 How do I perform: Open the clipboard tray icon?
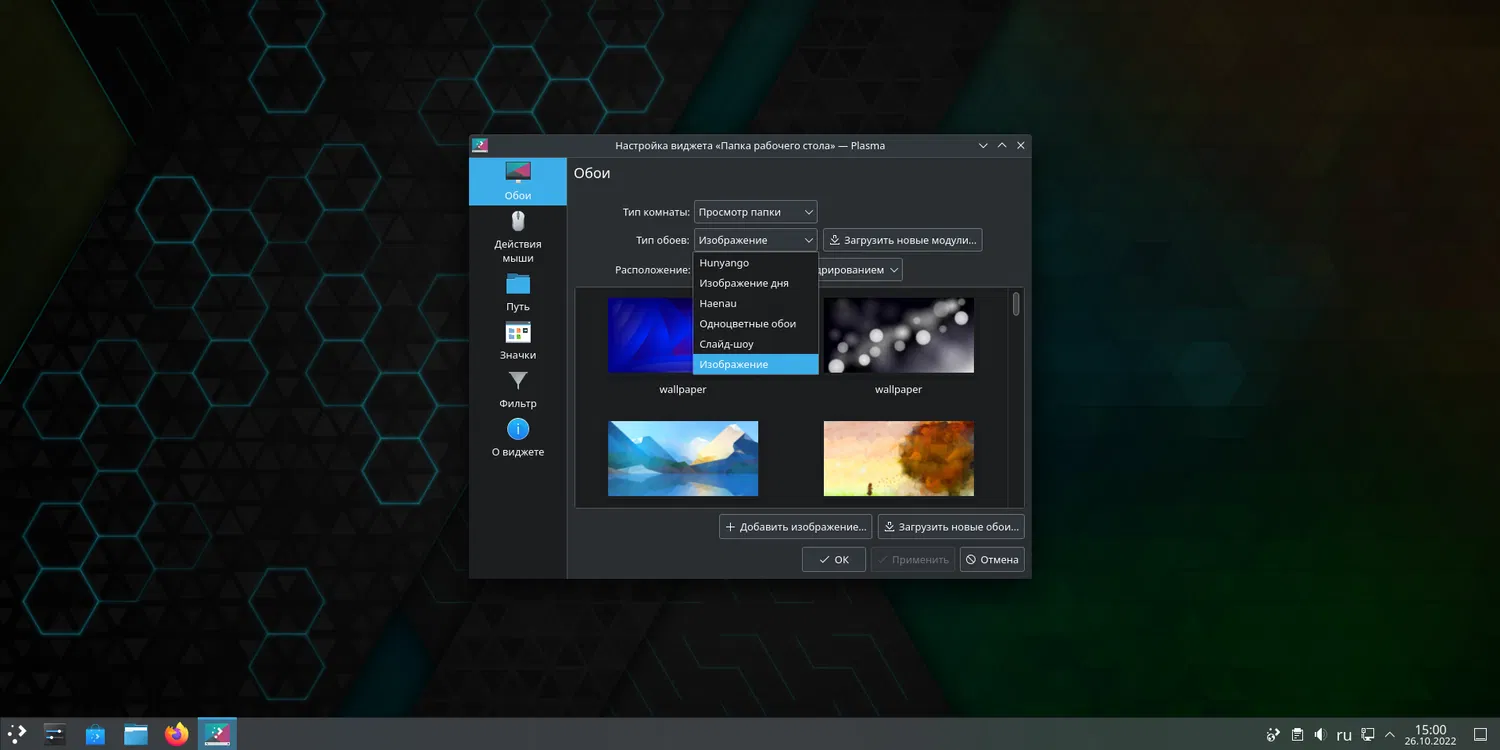1297,735
